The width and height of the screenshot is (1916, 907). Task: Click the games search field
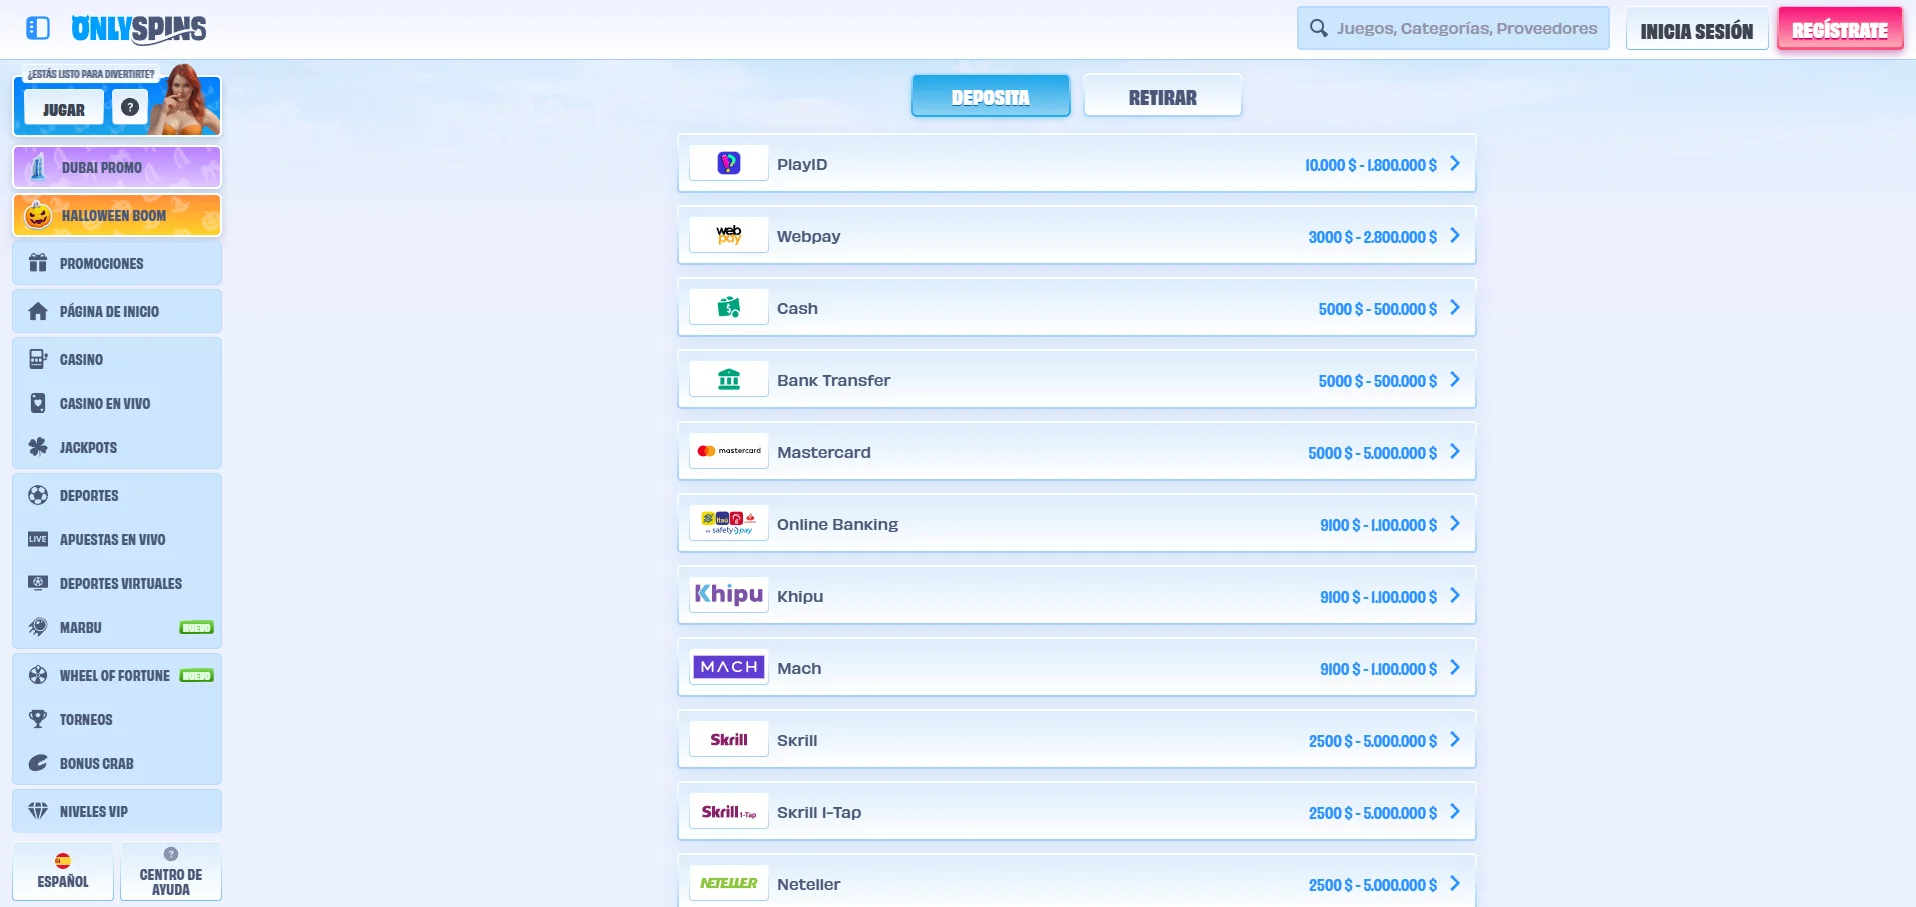tap(1465, 28)
